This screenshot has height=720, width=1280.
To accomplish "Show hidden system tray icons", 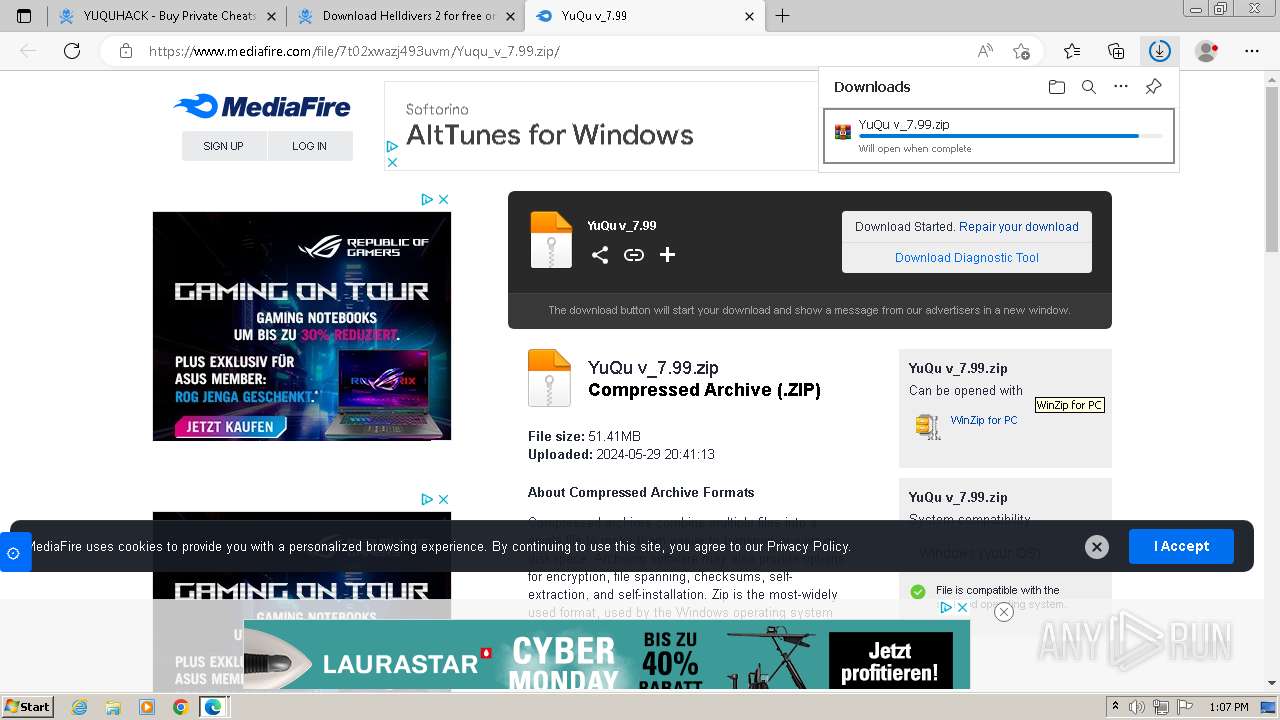I will tap(1116, 707).
